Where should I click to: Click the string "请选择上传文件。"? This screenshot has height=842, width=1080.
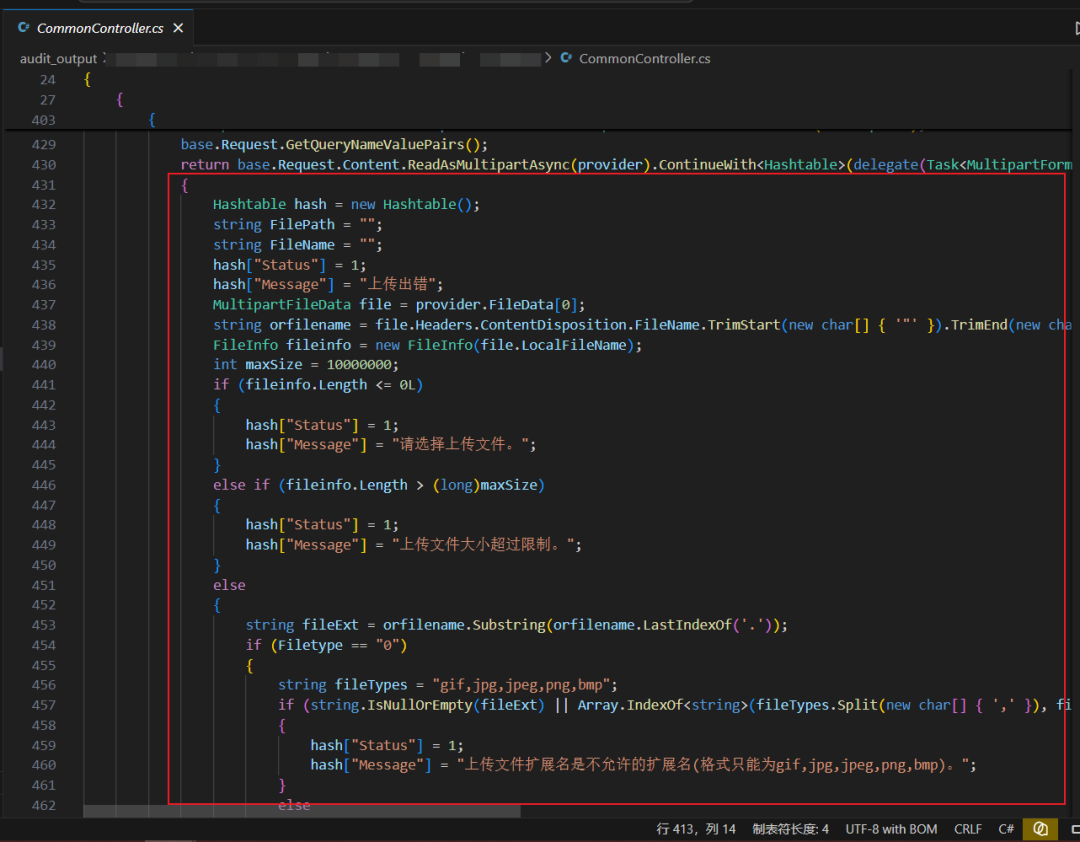click(x=460, y=444)
